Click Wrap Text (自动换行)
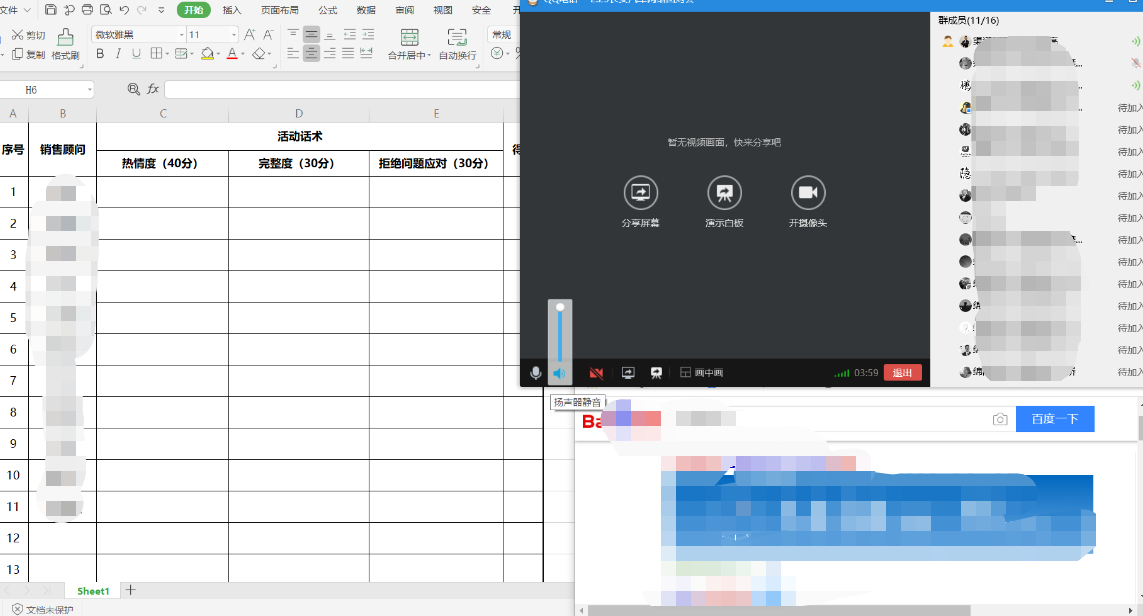The width and height of the screenshot is (1143, 616). coord(457,44)
